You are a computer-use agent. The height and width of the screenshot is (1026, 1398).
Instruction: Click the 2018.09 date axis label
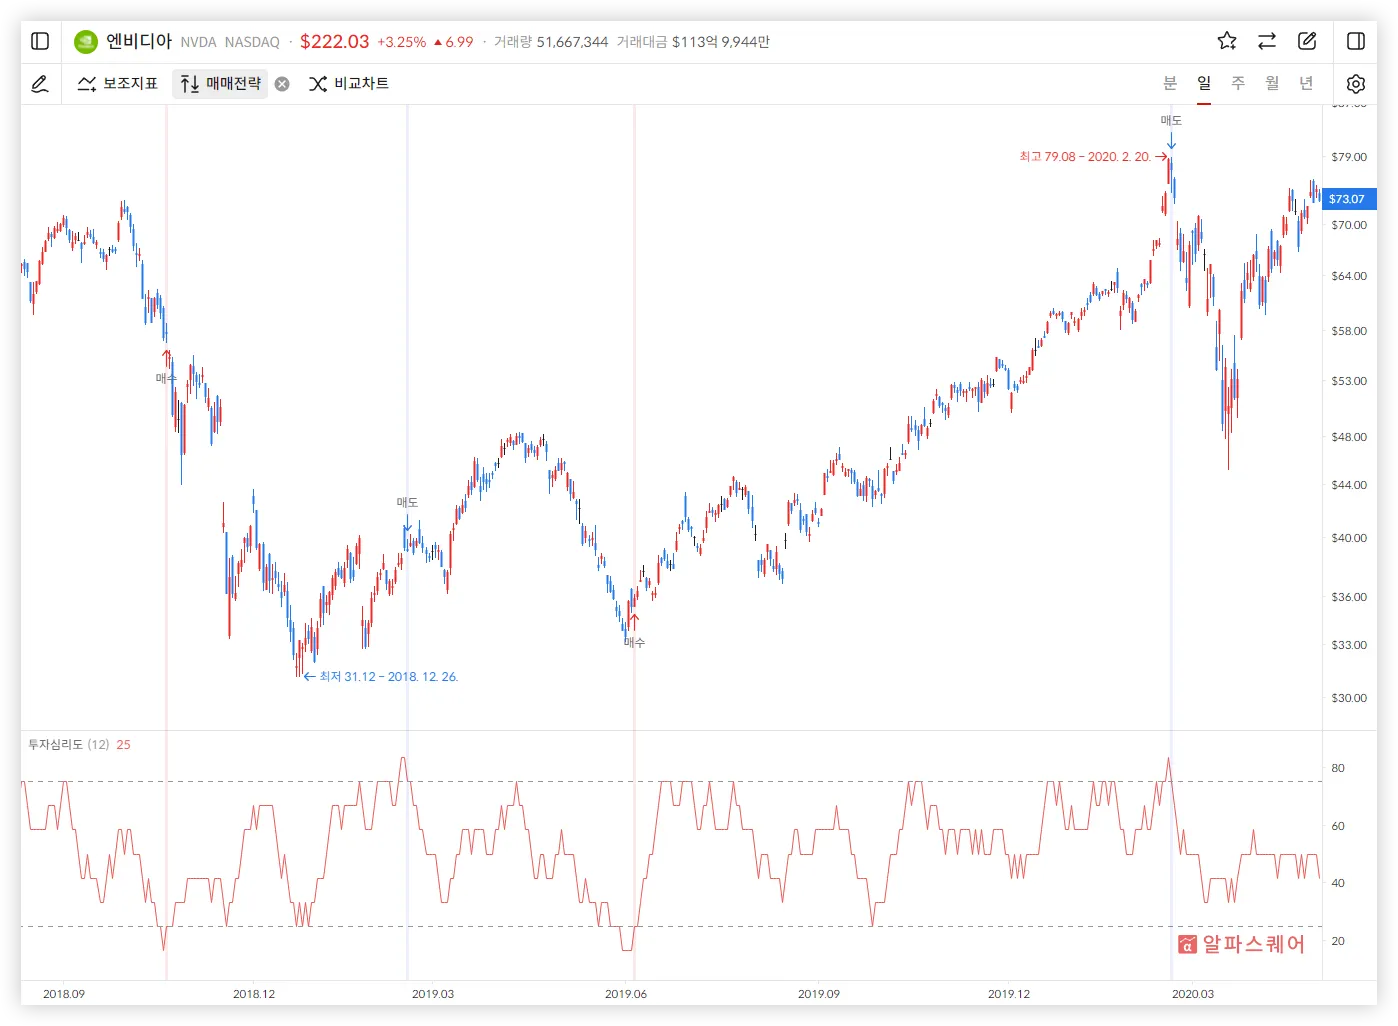(x=64, y=994)
